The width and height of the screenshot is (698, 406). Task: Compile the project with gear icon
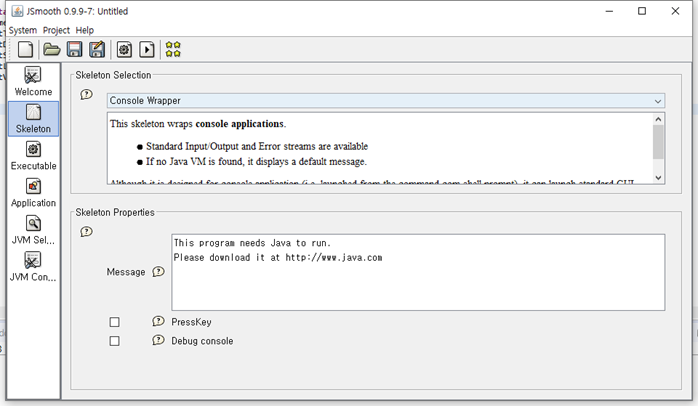click(x=124, y=49)
